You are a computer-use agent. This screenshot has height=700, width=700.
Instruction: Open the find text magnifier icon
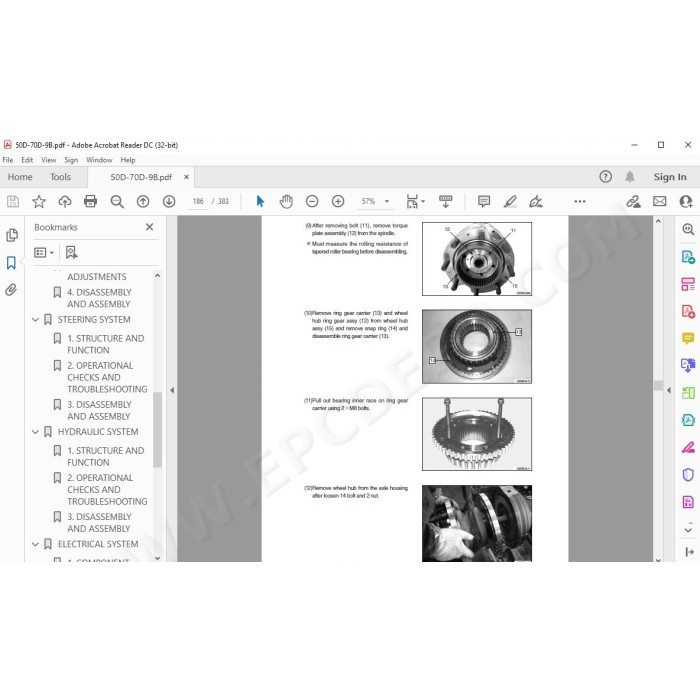click(117, 201)
